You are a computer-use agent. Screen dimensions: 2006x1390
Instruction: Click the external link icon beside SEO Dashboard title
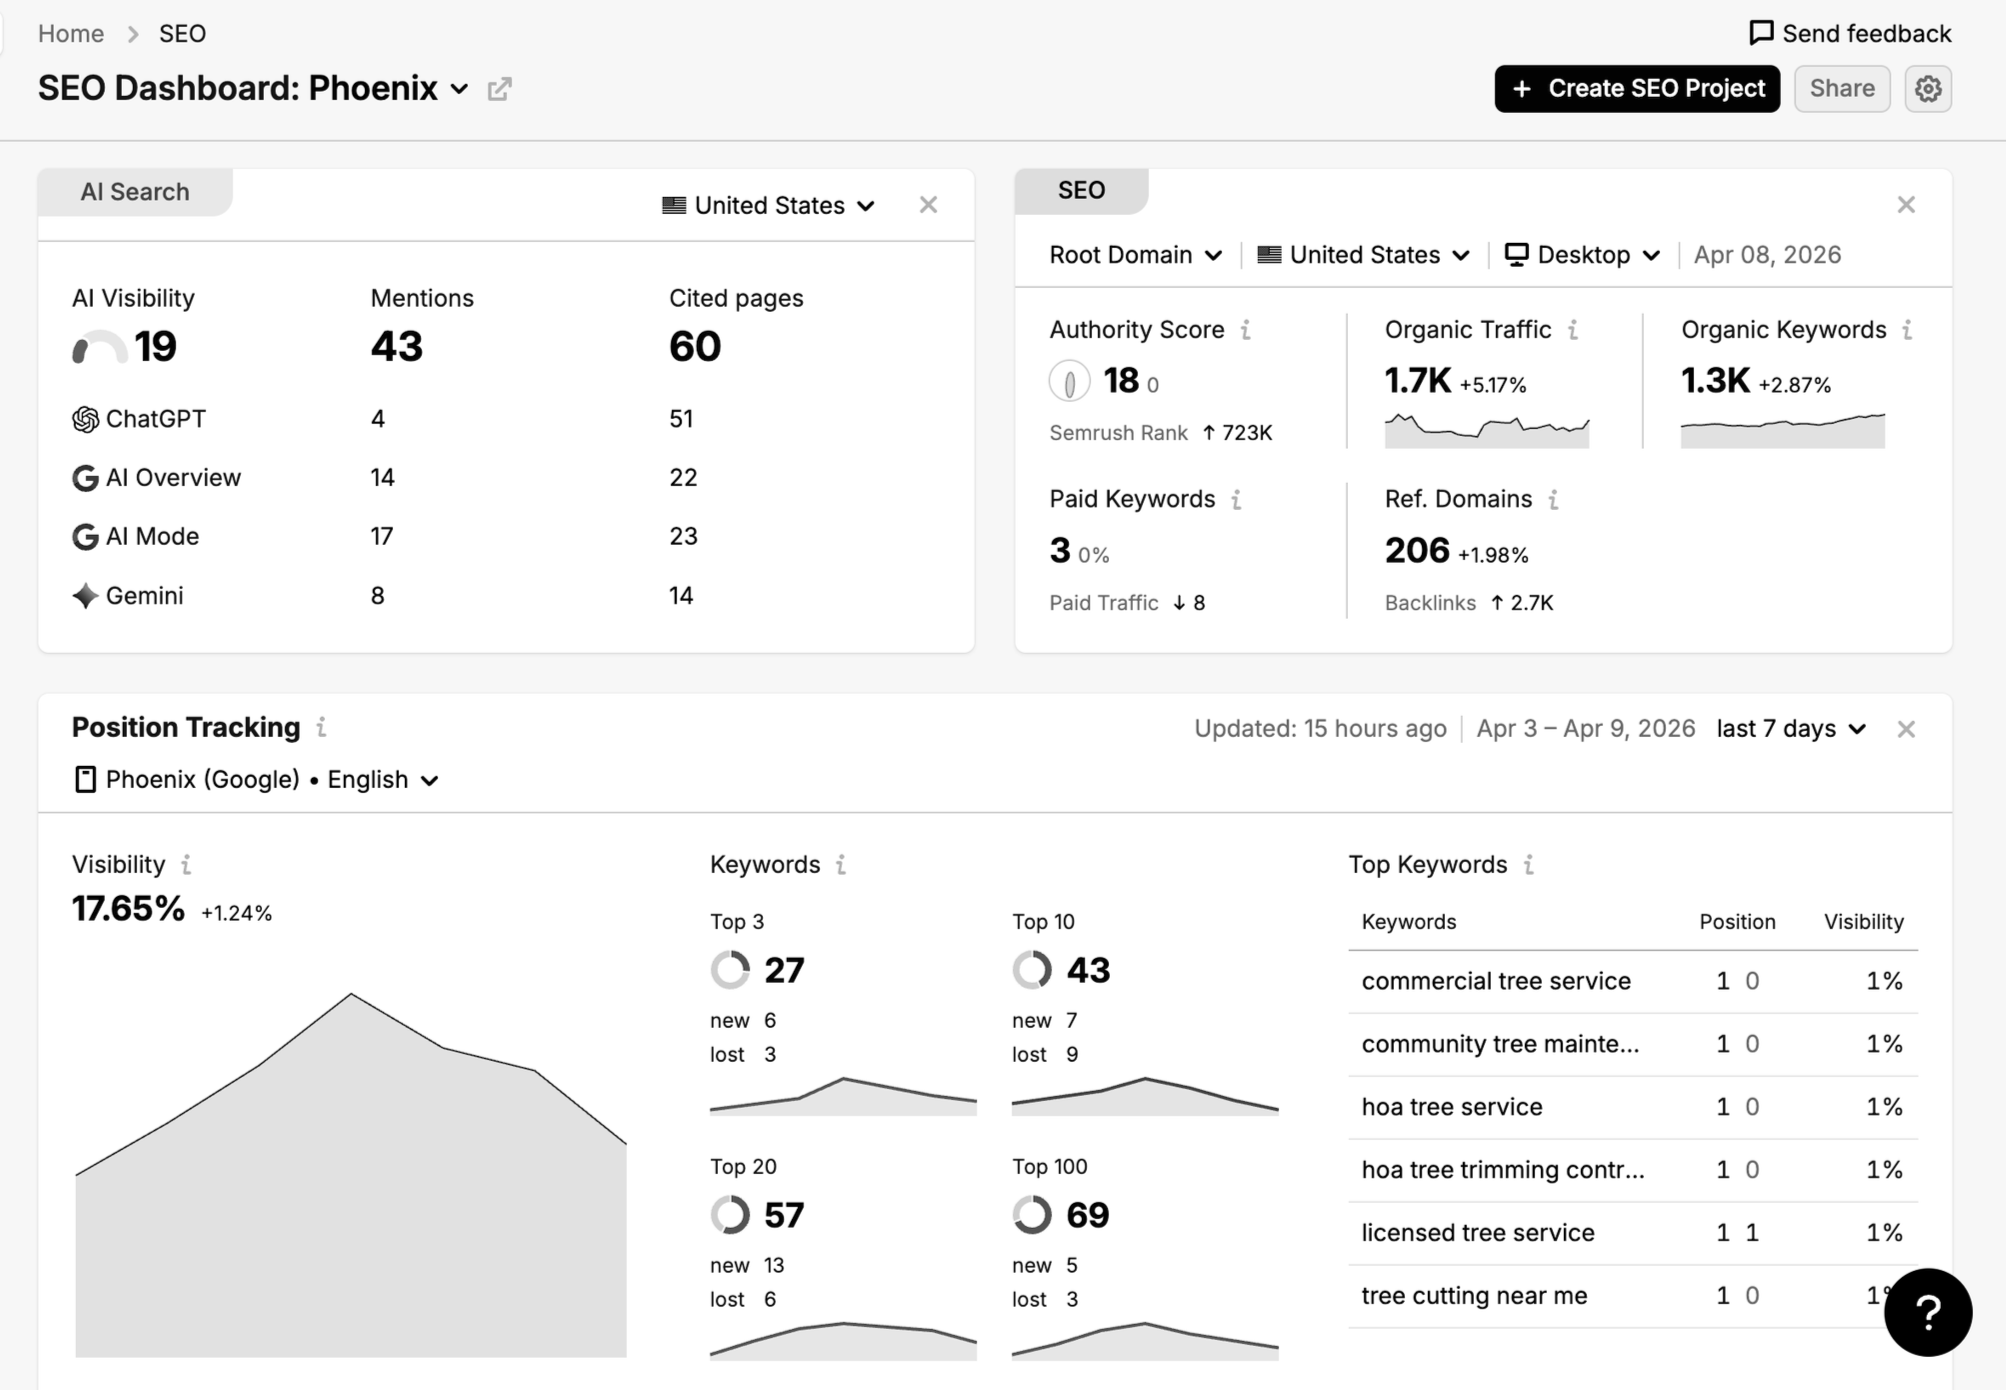[500, 89]
